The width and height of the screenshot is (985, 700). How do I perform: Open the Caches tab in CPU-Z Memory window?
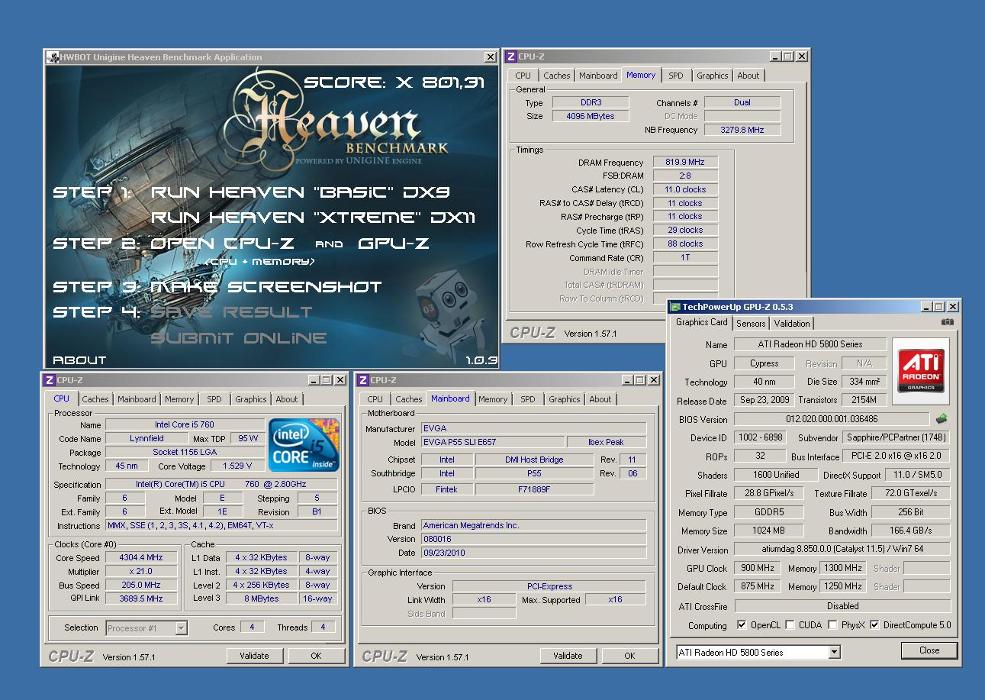557,75
